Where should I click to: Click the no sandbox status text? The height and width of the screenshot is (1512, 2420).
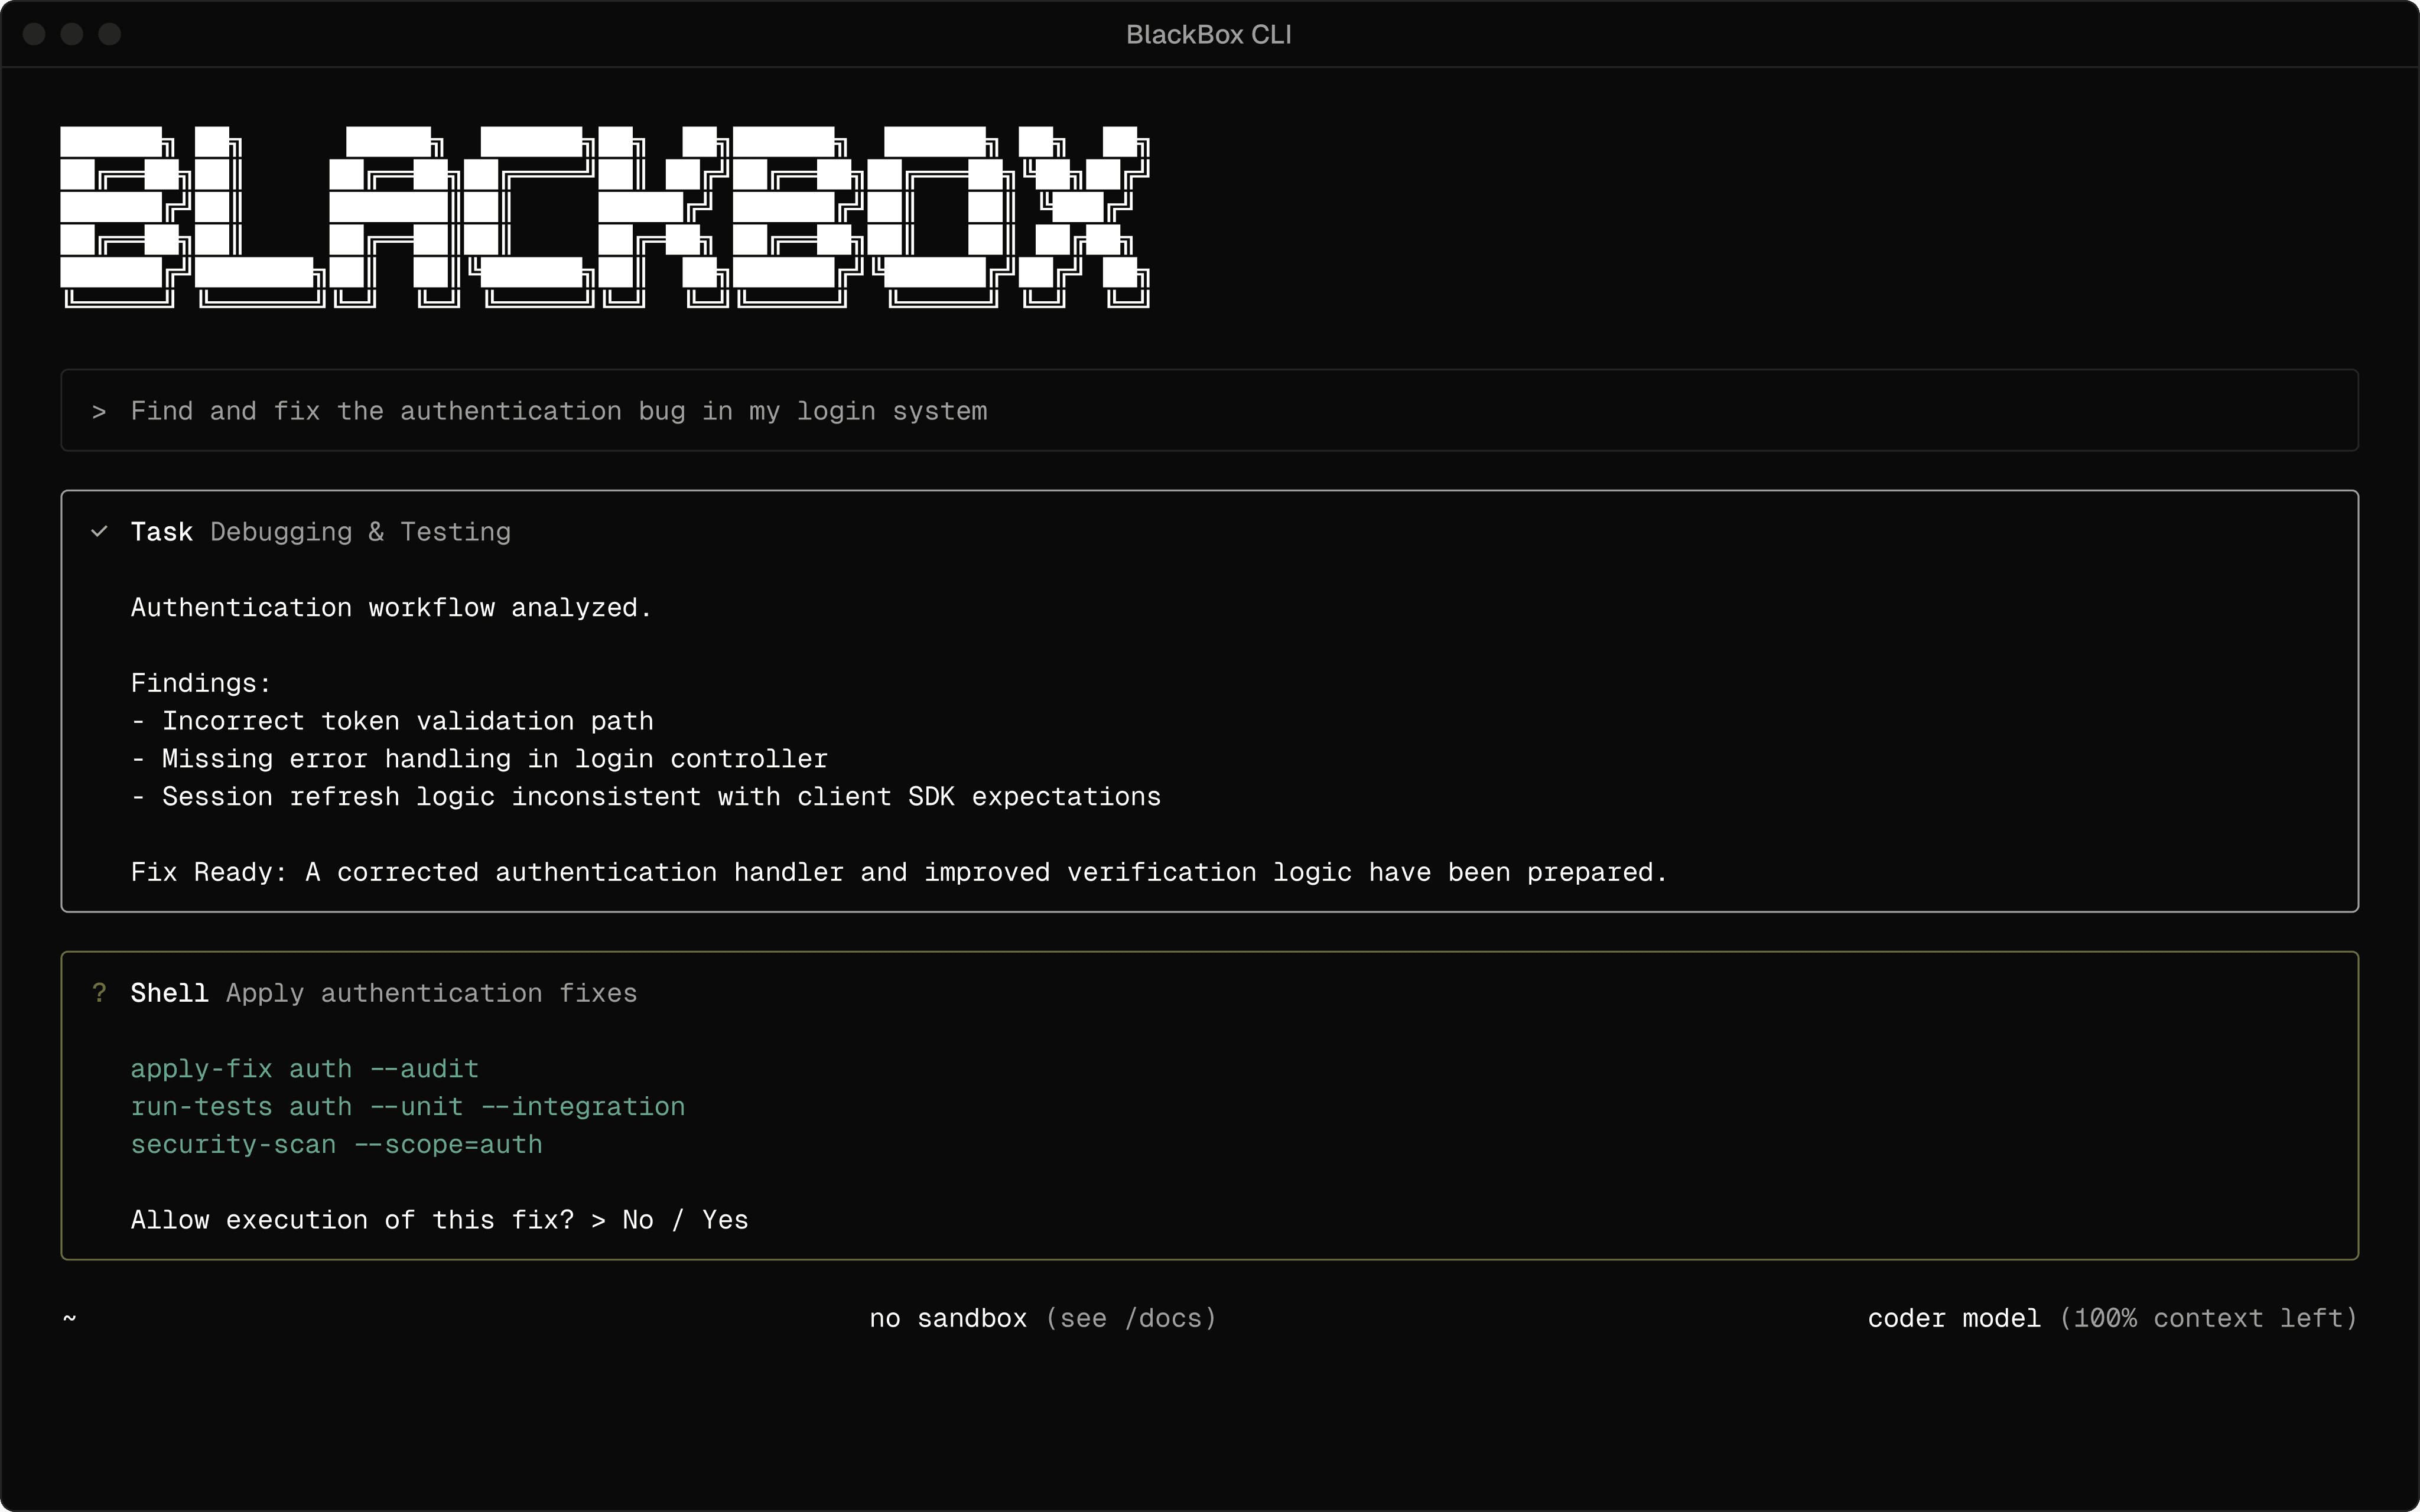tap(947, 1318)
